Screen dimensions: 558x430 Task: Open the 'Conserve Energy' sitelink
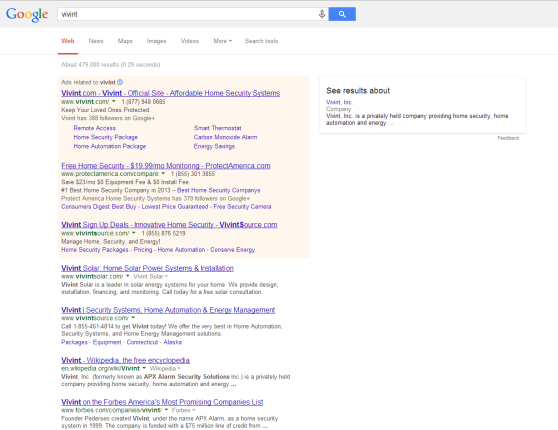point(233,250)
